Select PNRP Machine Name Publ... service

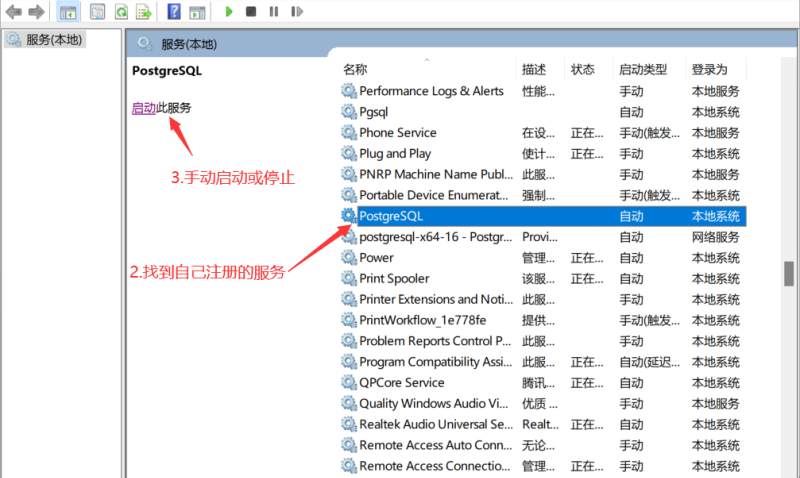pos(543,174)
